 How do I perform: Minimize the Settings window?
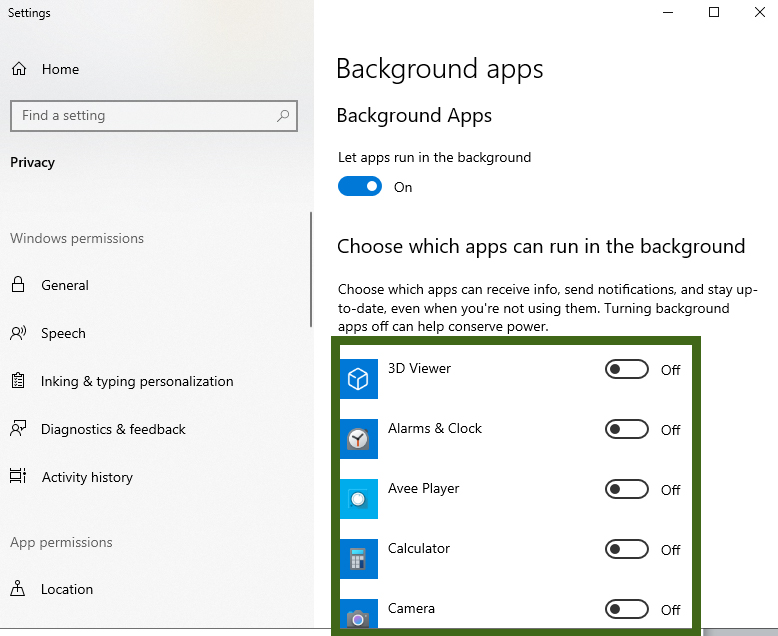(x=668, y=12)
